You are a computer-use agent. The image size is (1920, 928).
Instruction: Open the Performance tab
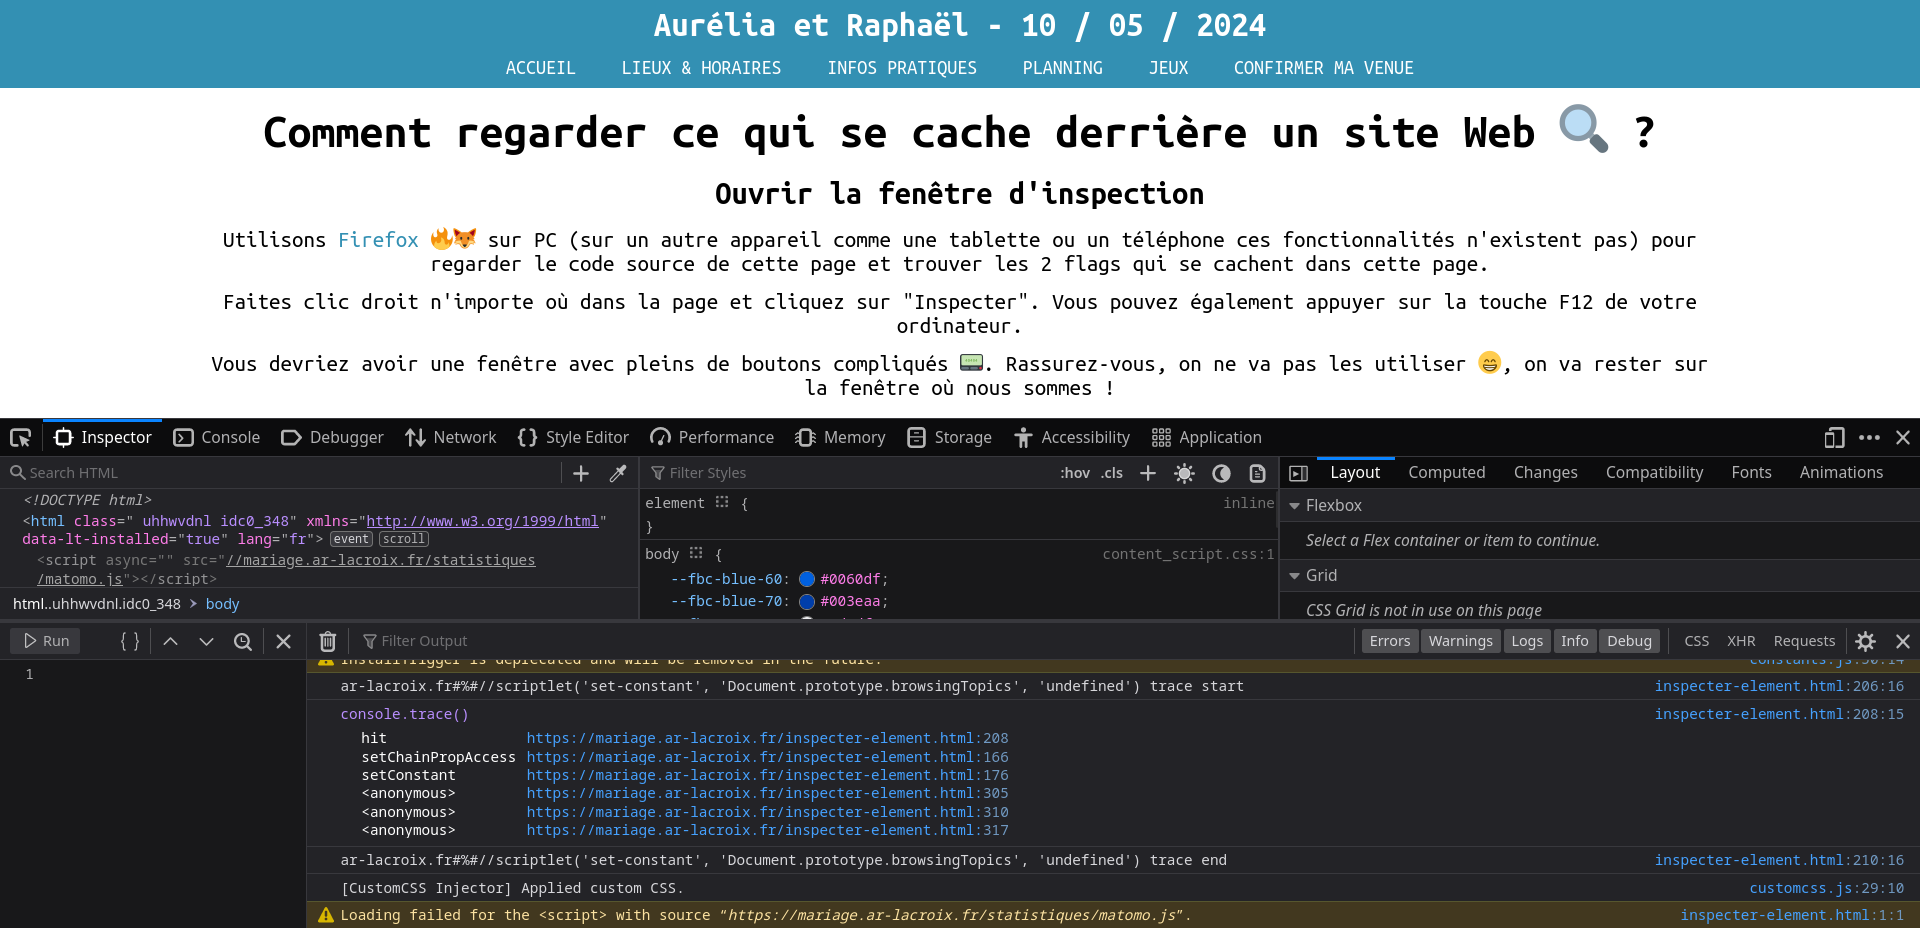[712, 437]
